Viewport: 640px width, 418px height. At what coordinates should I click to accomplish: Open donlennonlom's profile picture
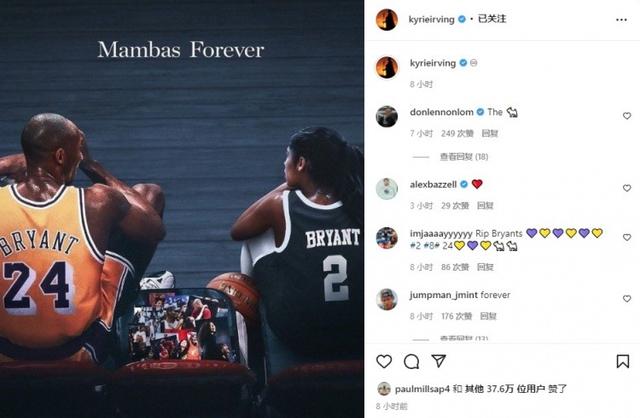[x=387, y=116]
